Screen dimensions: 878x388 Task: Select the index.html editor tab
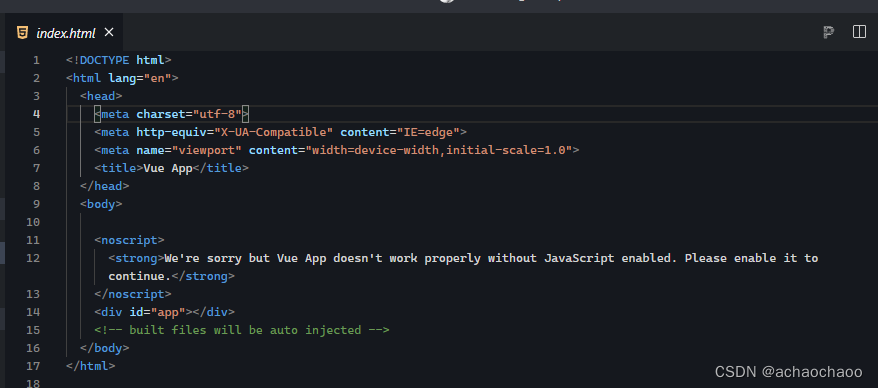coord(64,32)
